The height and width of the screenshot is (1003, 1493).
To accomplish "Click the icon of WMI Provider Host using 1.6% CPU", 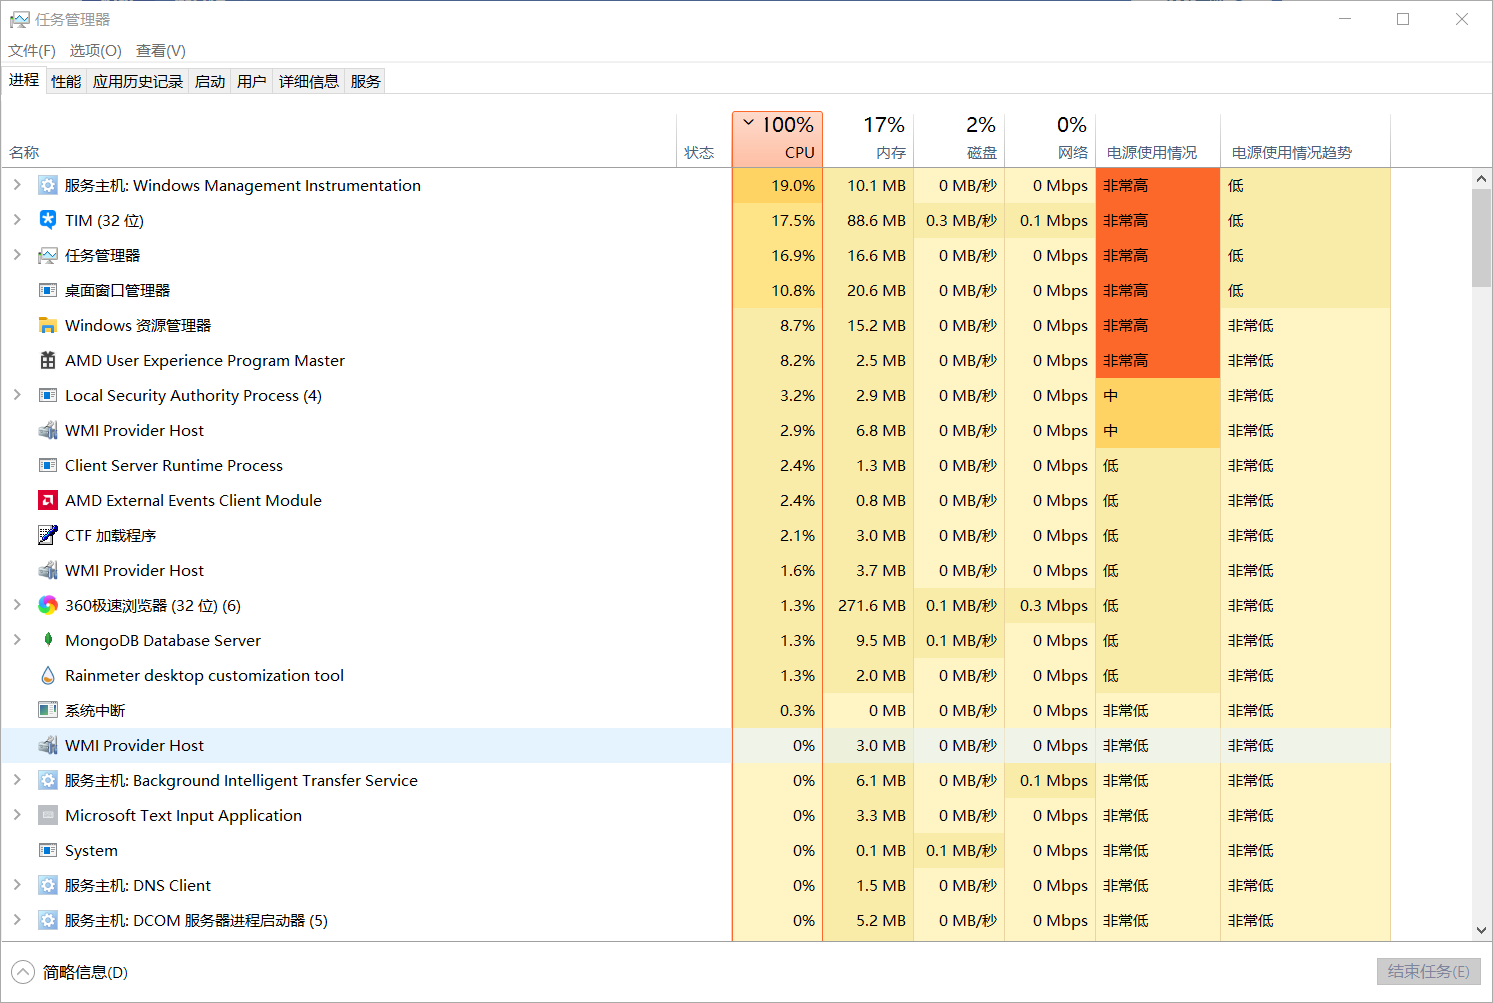I will [x=48, y=570].
